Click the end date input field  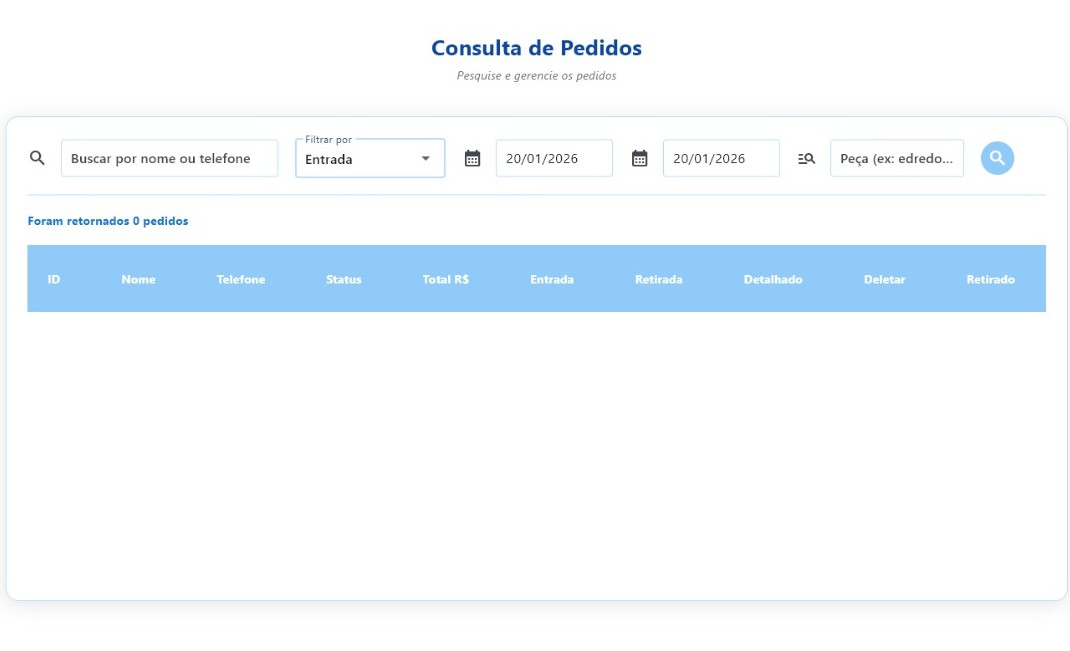point(721,158)
